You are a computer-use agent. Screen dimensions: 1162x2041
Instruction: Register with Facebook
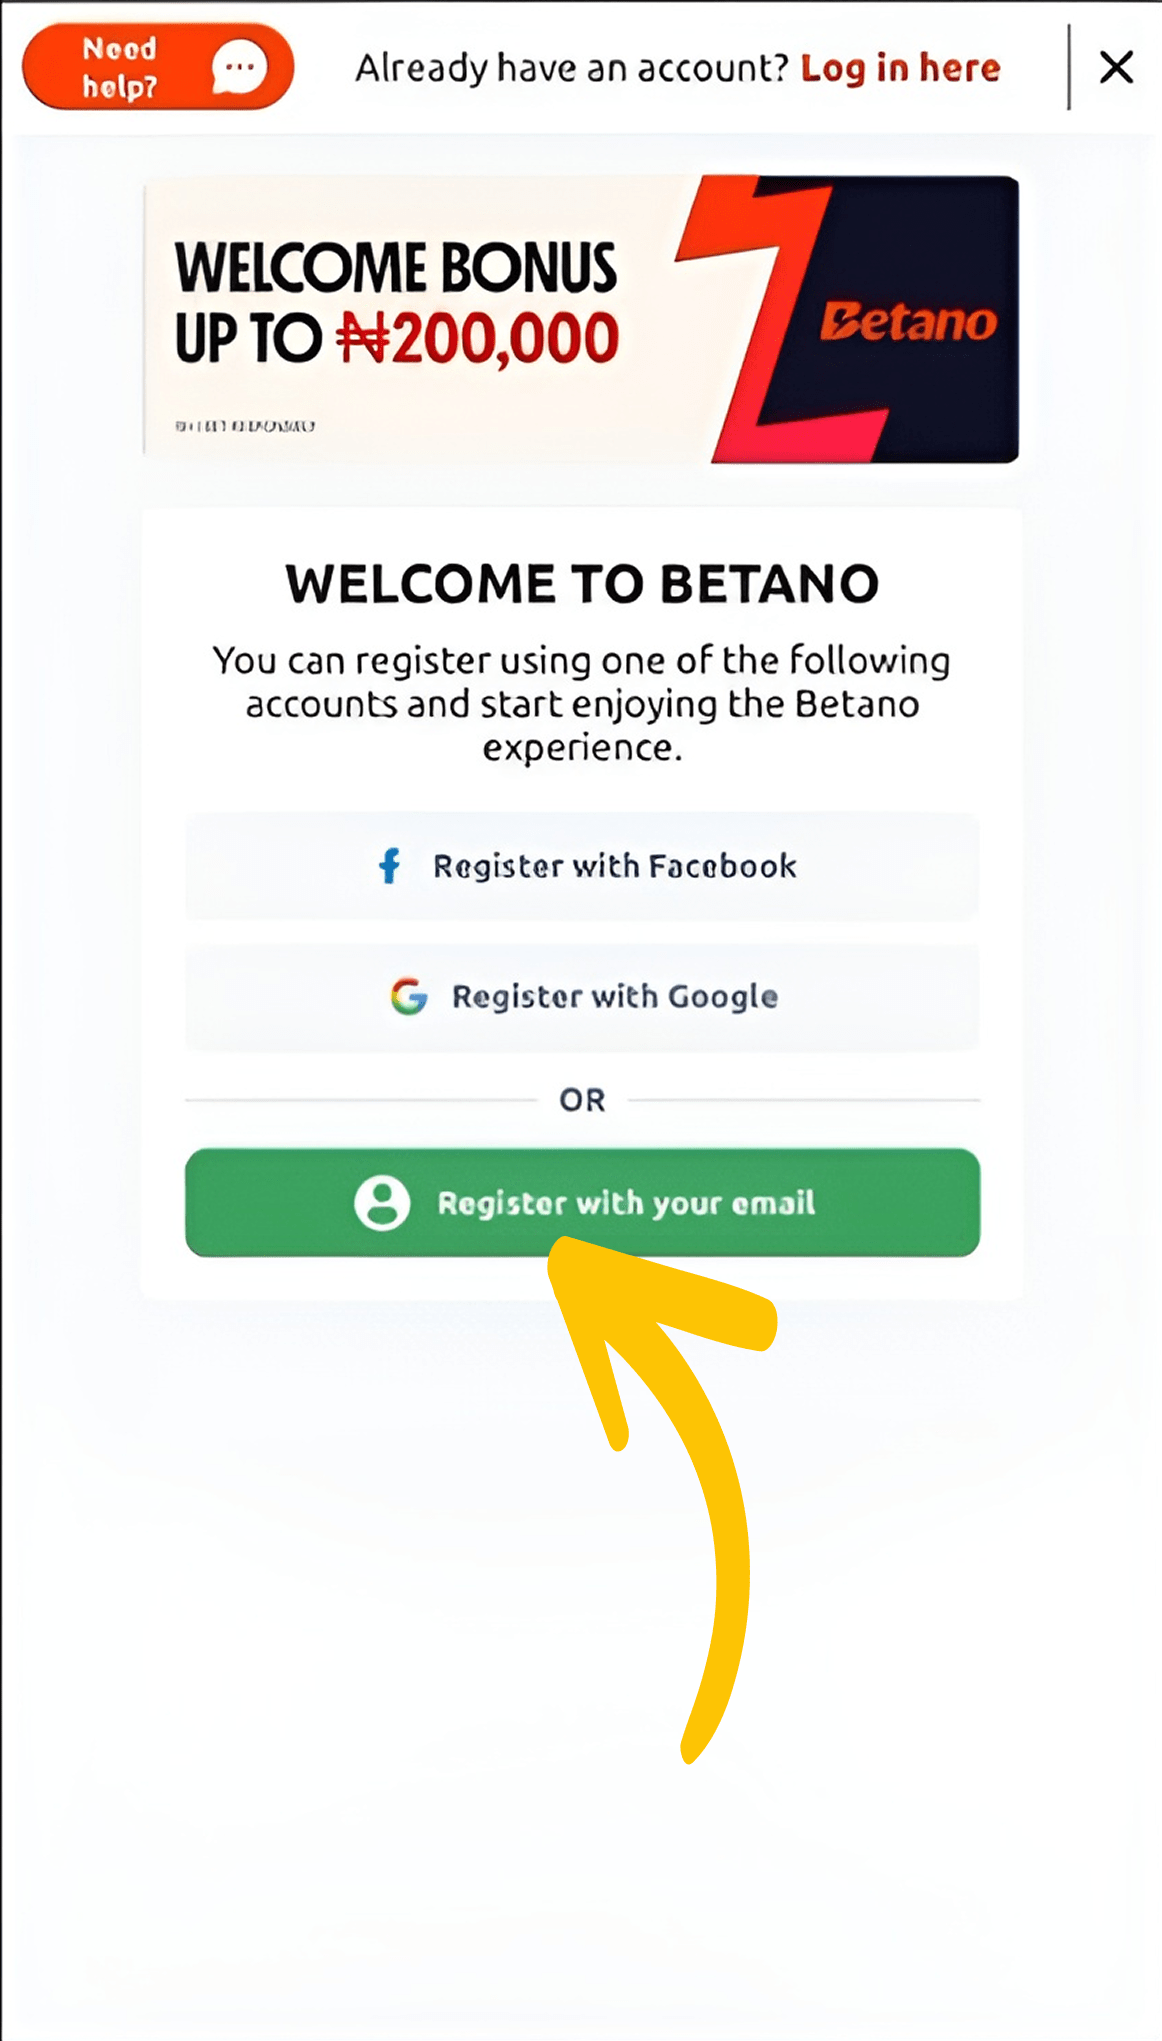(x=582, y=866)
